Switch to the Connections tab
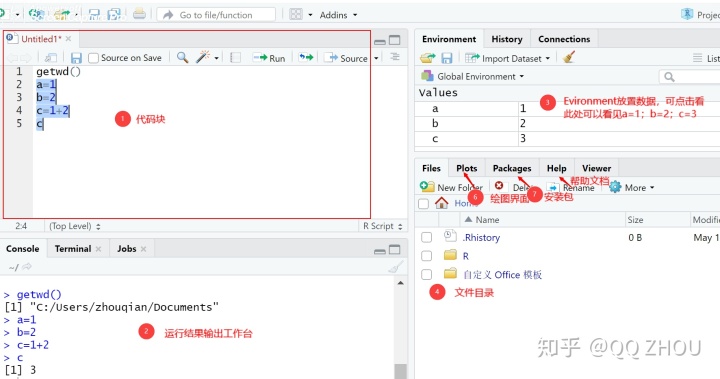This screenshot has height=379, width=720. (564, 39)
